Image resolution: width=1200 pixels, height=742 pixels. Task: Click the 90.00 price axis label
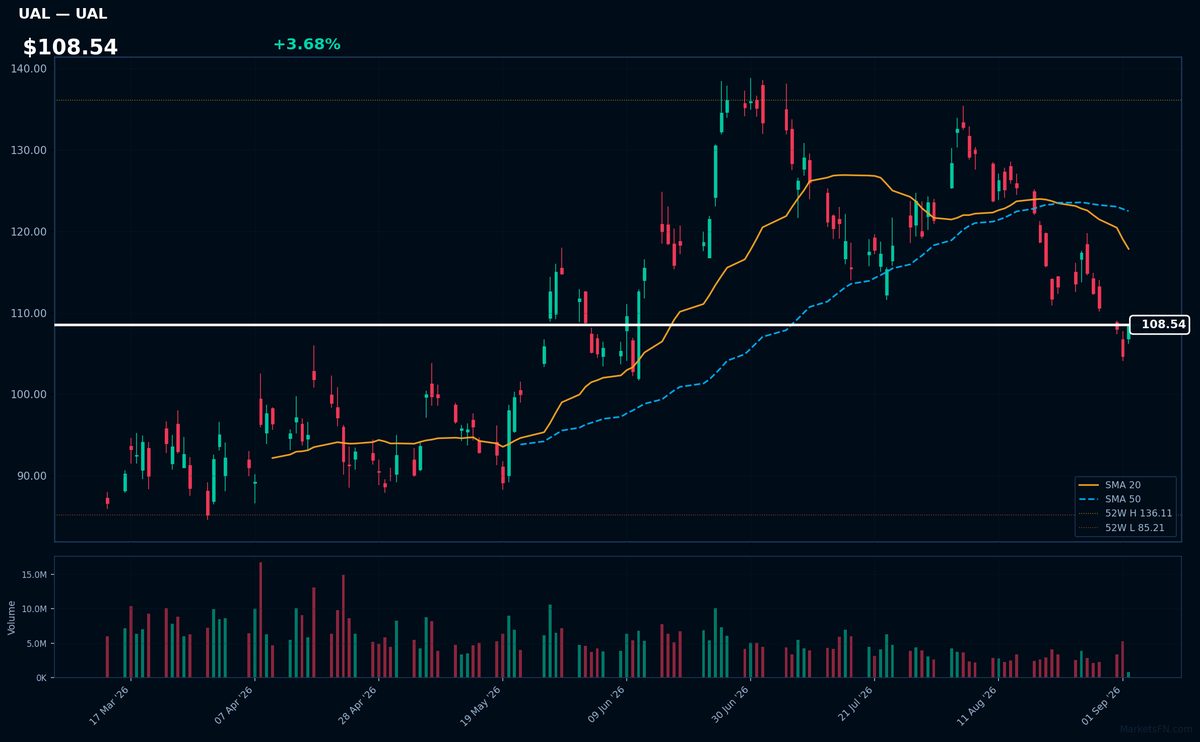tap(31, 476)
